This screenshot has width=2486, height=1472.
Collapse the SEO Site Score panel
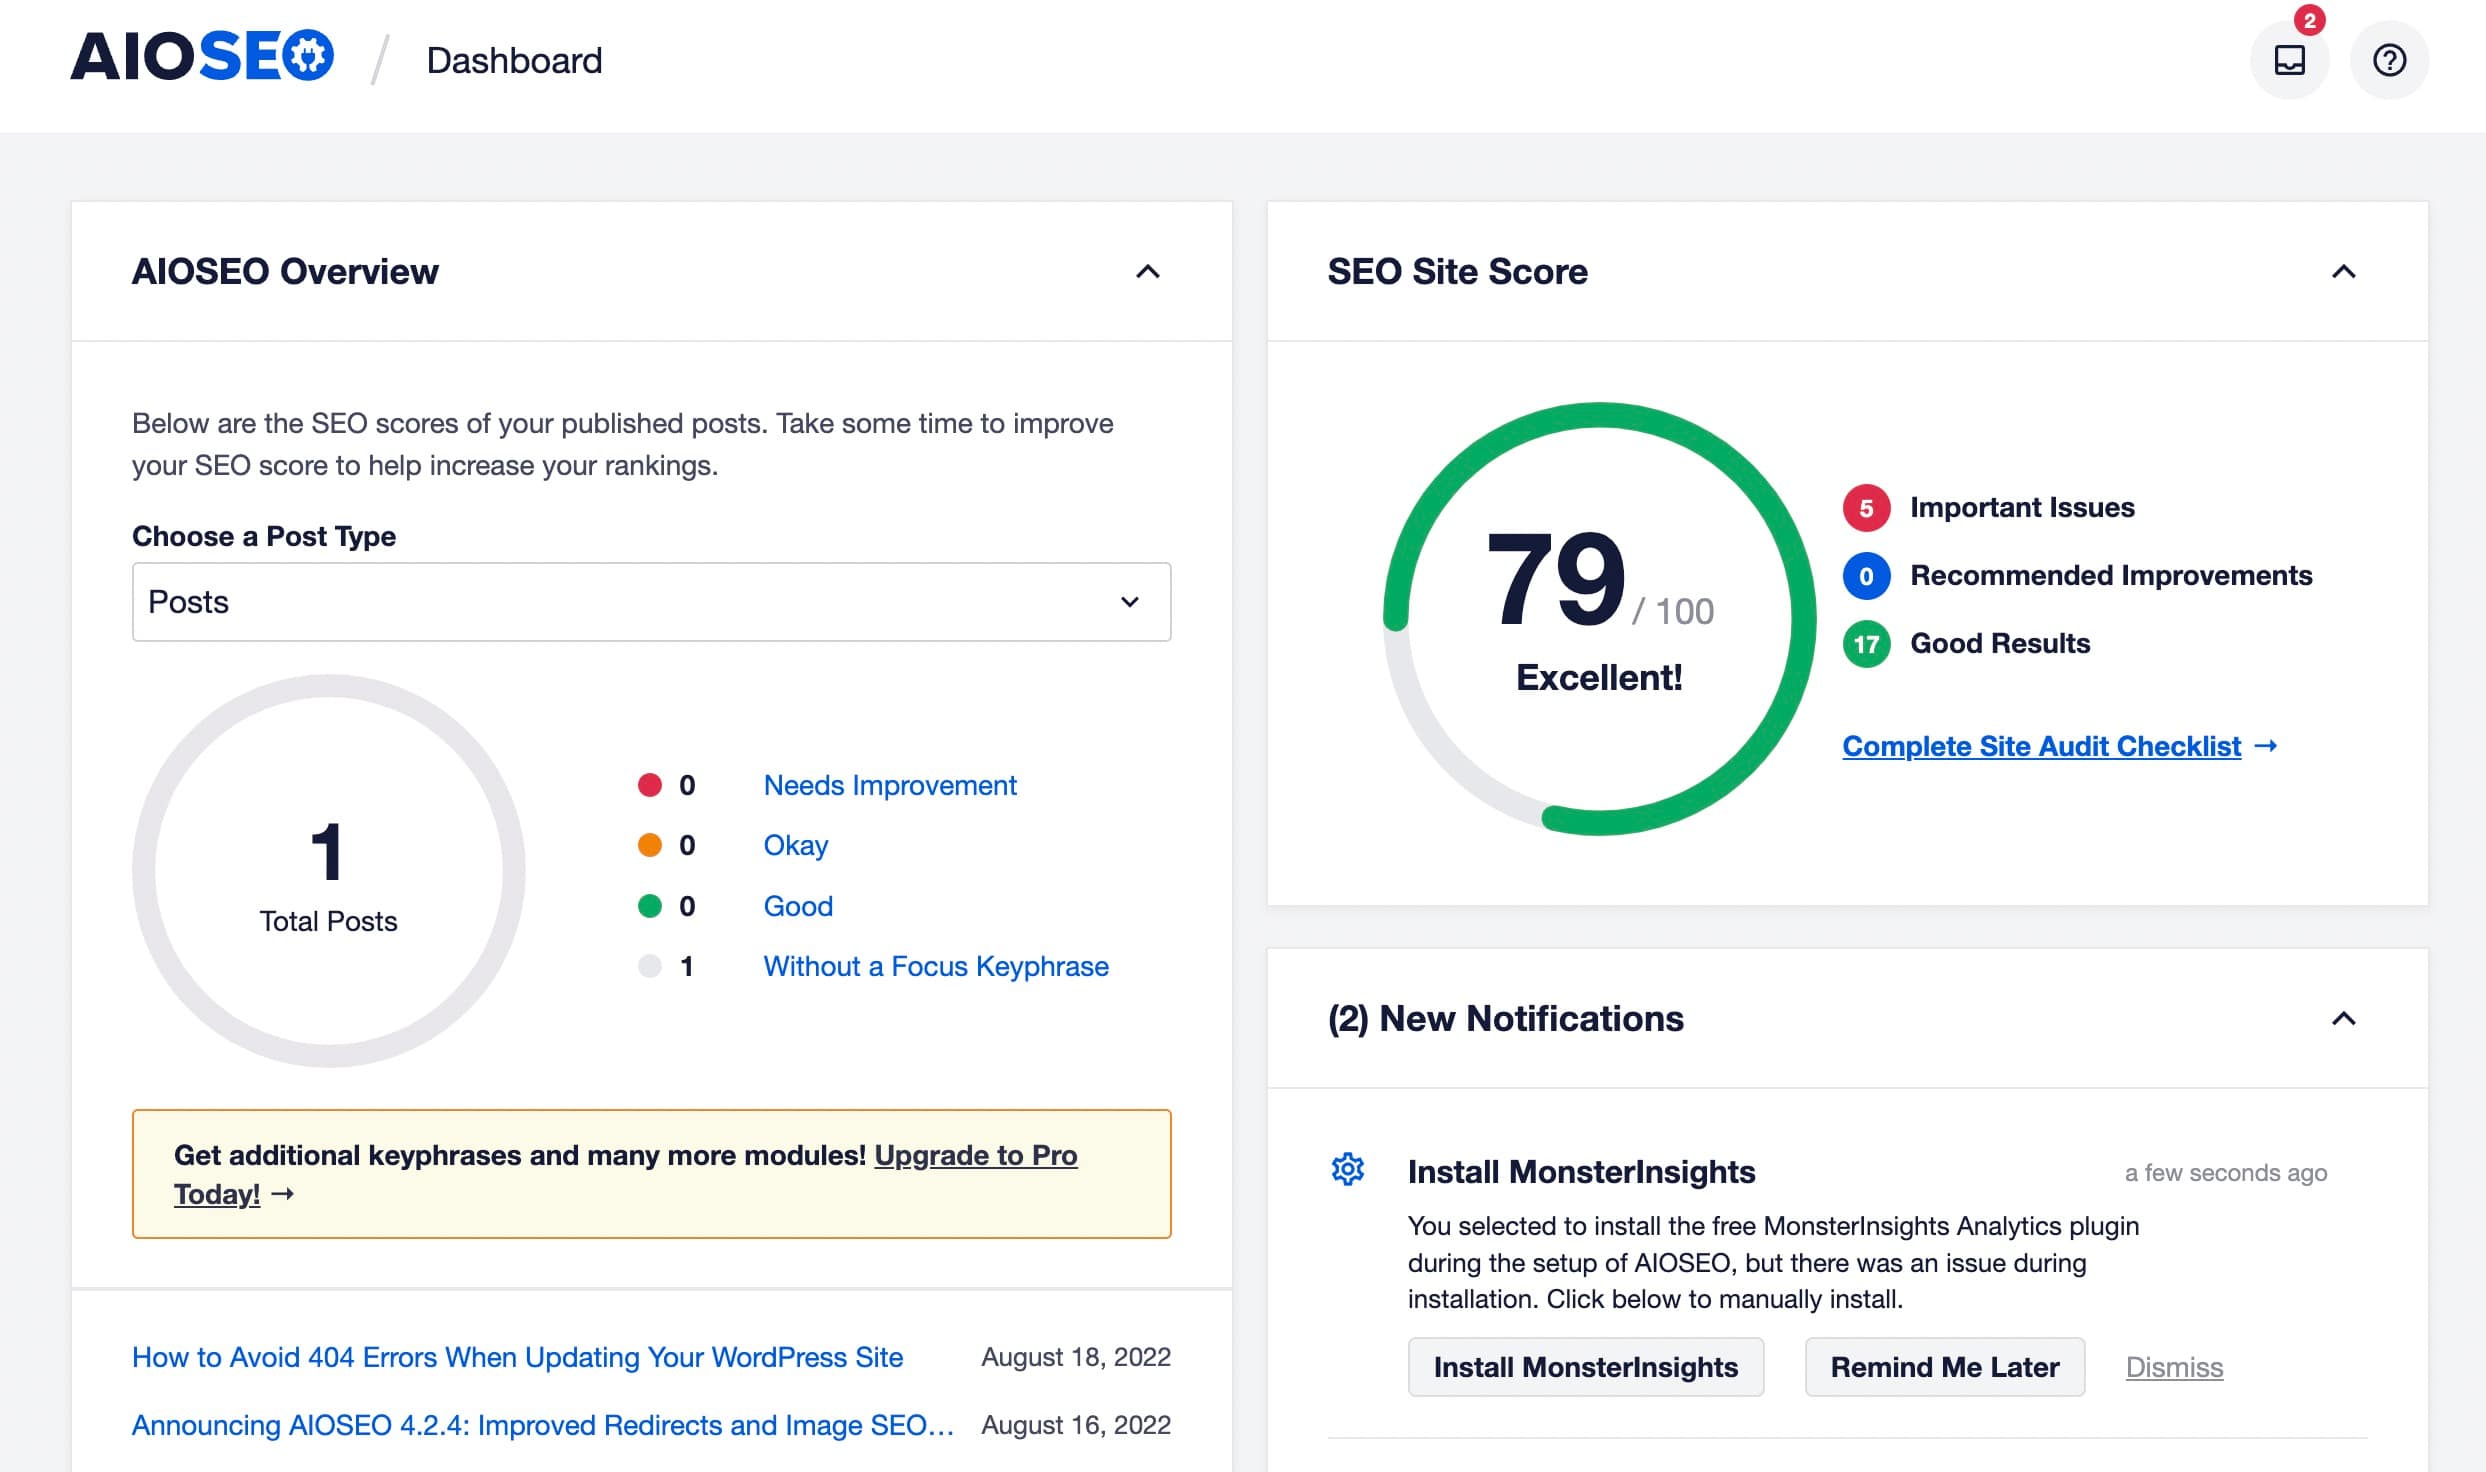coord(2345,272)
